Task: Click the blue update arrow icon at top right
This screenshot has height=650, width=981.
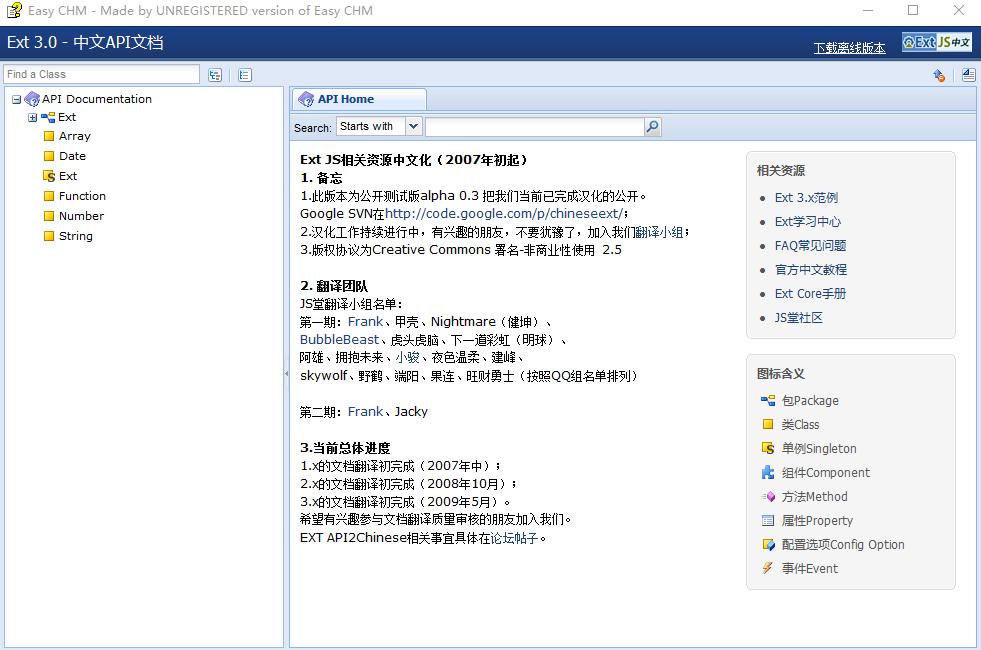Action: click(x=939, y=74)
